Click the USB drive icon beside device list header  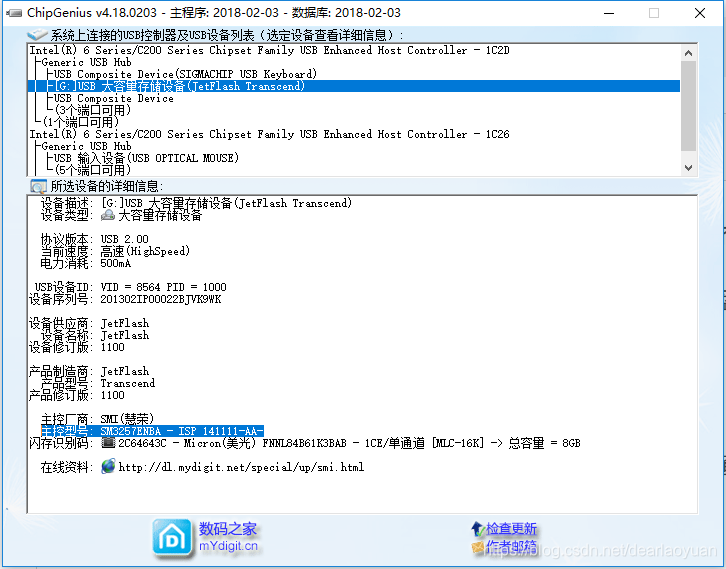pyautogui.click(x=37, y=35)
